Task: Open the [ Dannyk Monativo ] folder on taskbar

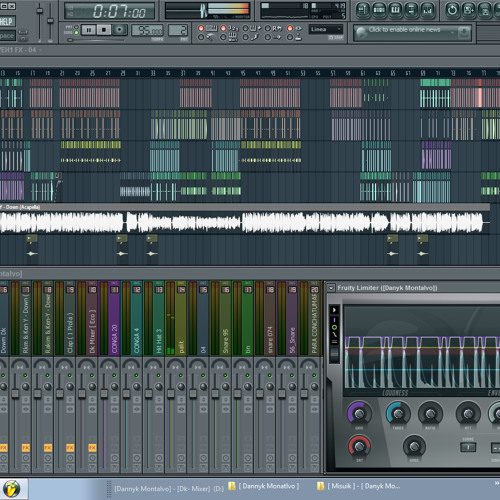Action: [264, 486]
